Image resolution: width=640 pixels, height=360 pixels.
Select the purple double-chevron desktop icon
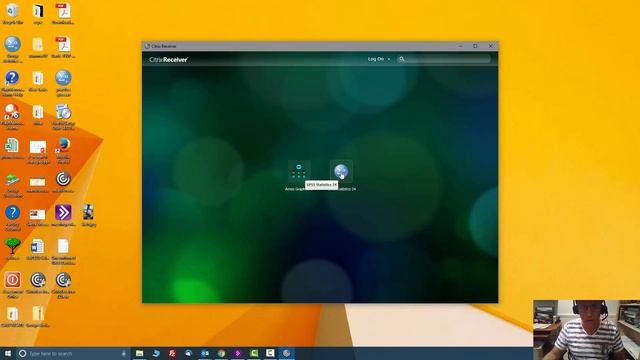[63, 216]
